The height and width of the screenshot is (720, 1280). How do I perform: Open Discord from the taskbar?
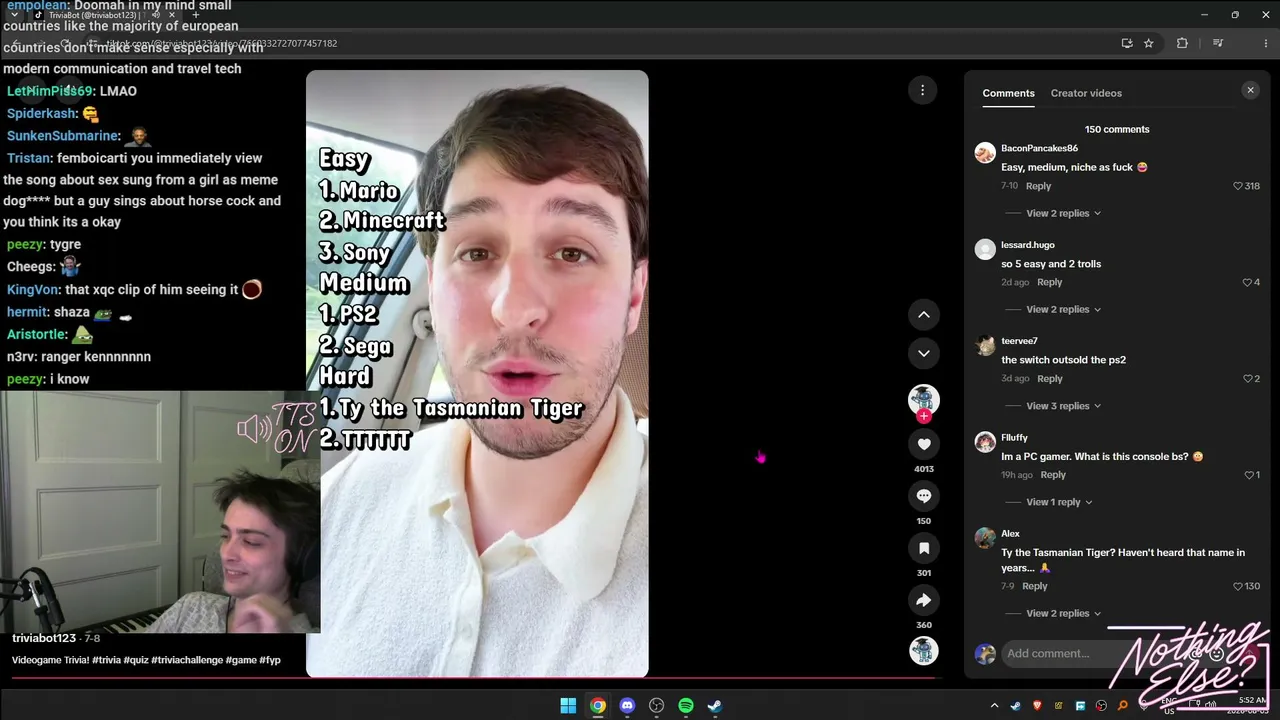tap(627, 706)
